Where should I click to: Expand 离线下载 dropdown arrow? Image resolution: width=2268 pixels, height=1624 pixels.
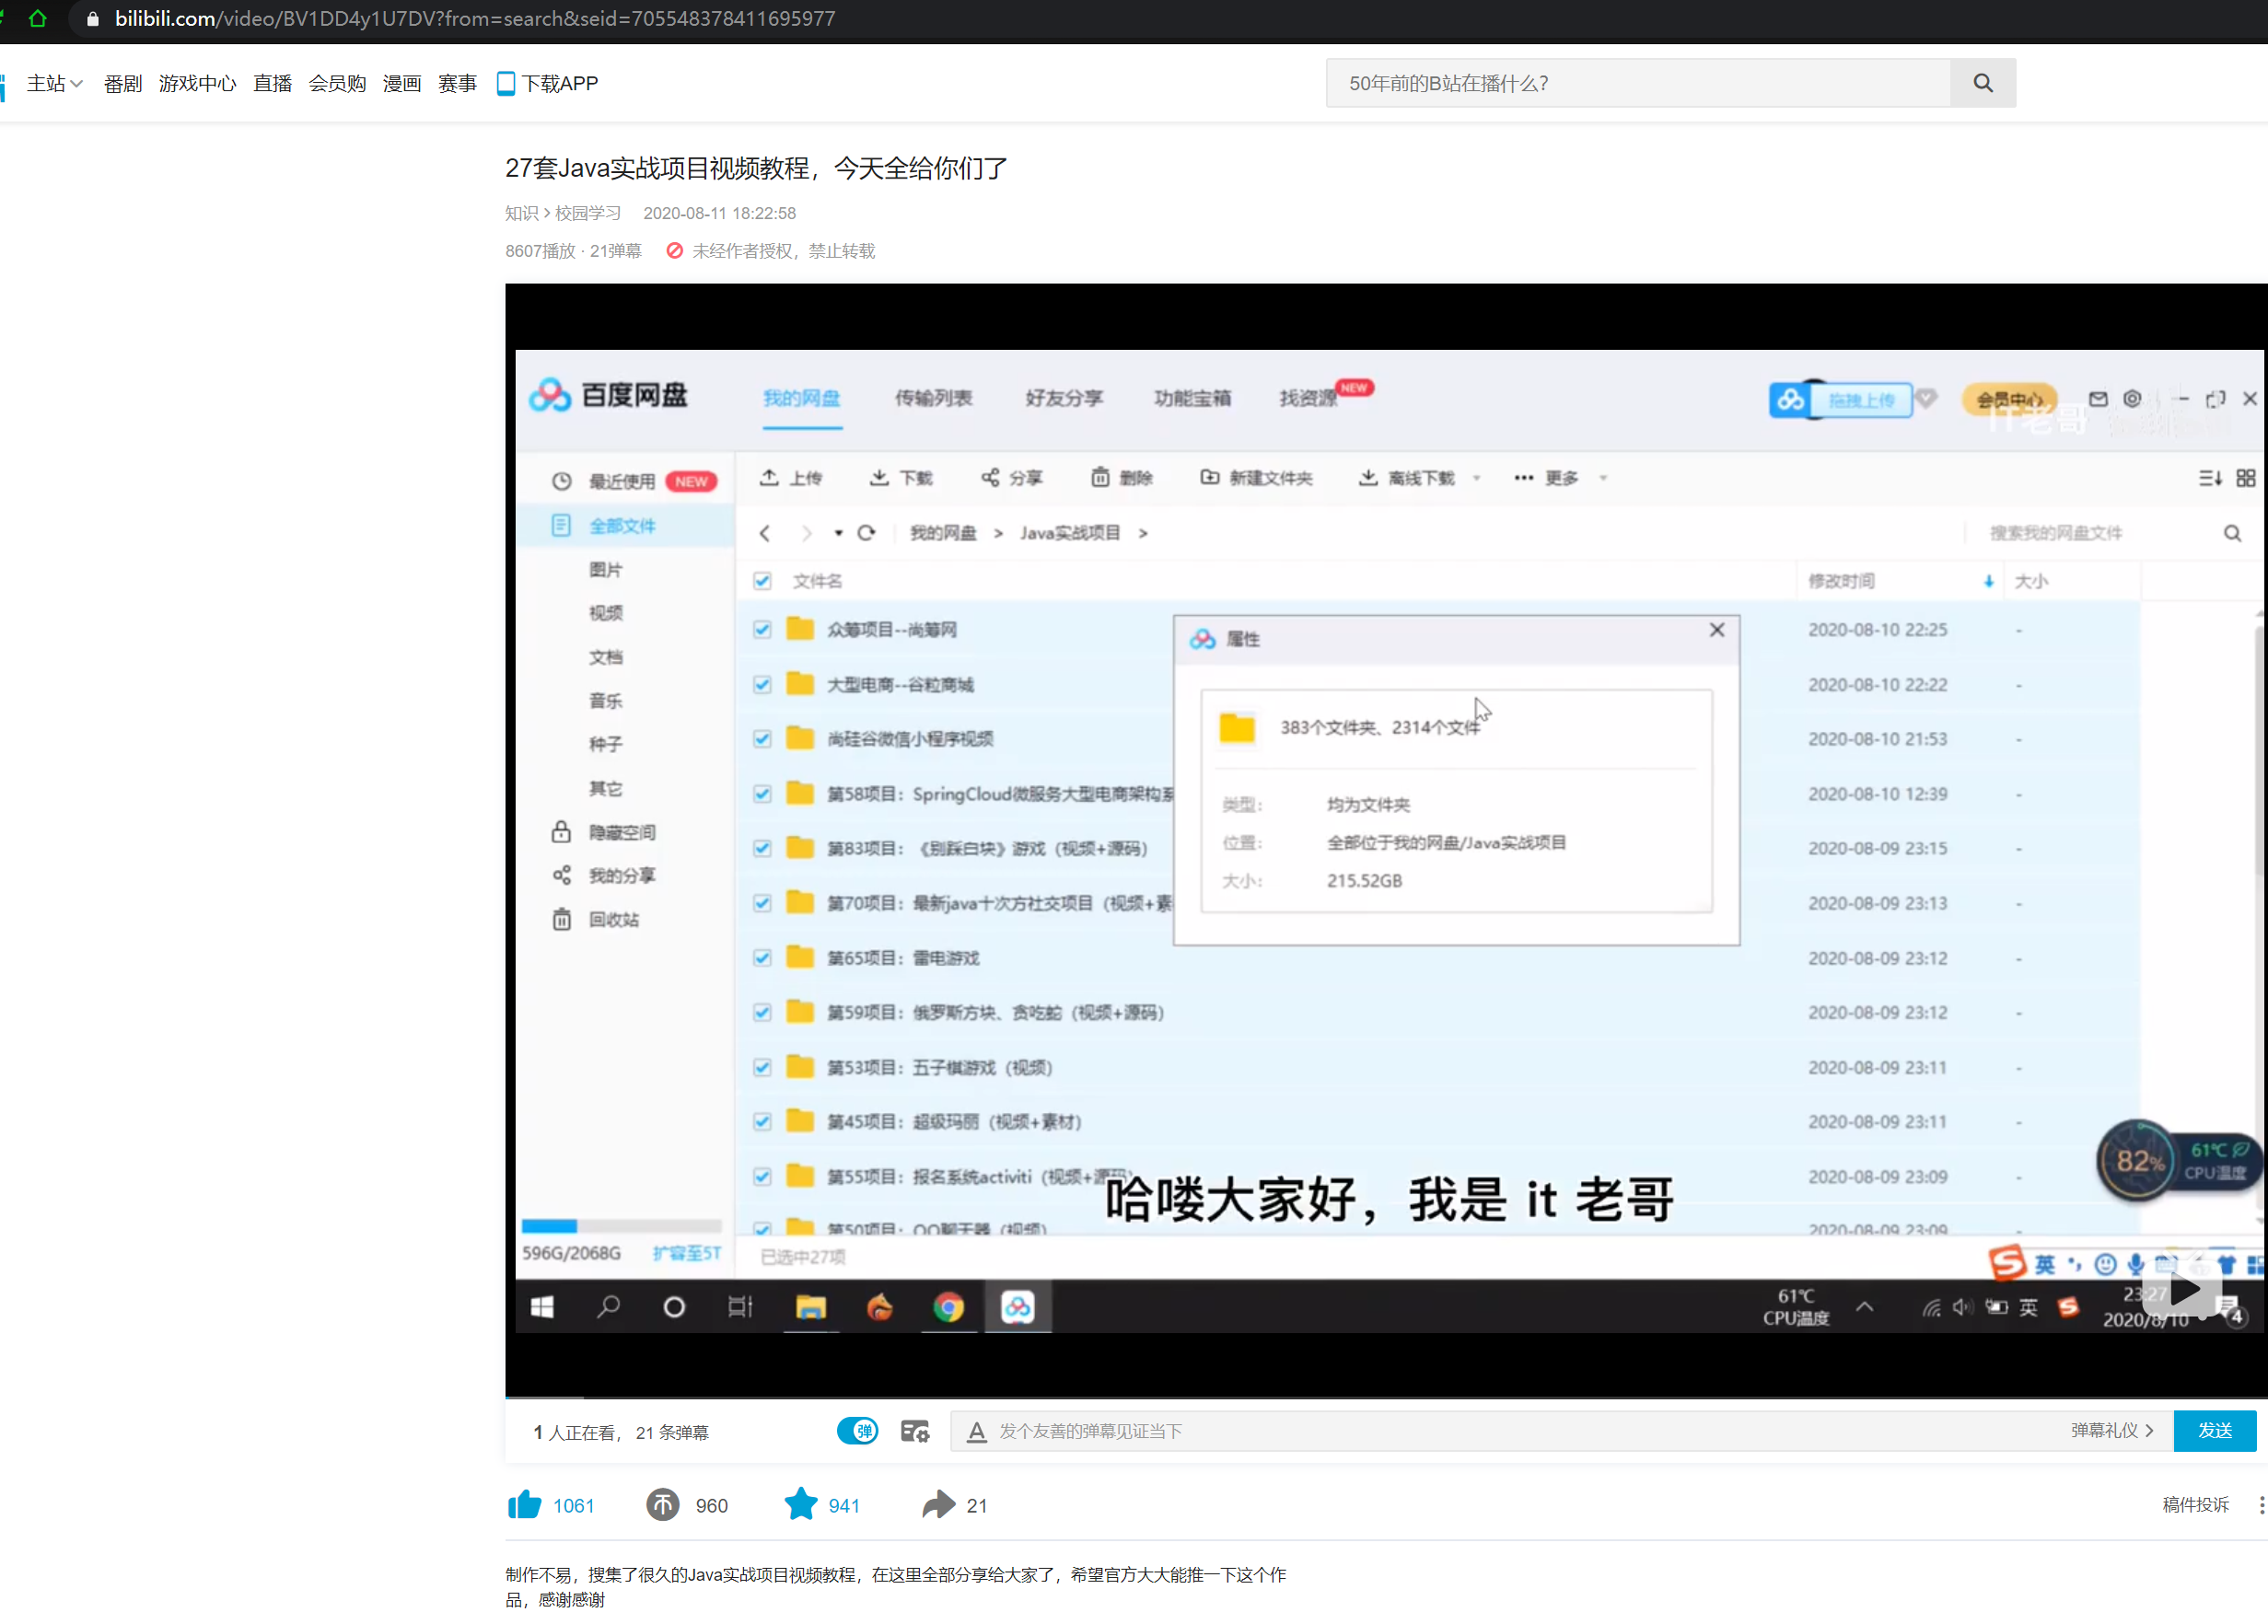coord(1477,478)
